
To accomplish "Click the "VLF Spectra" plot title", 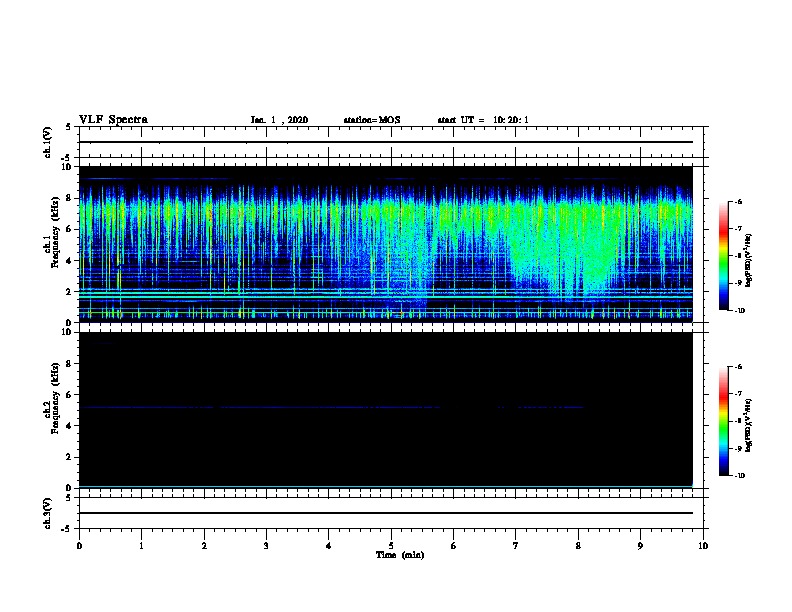I will coord(113,120).
